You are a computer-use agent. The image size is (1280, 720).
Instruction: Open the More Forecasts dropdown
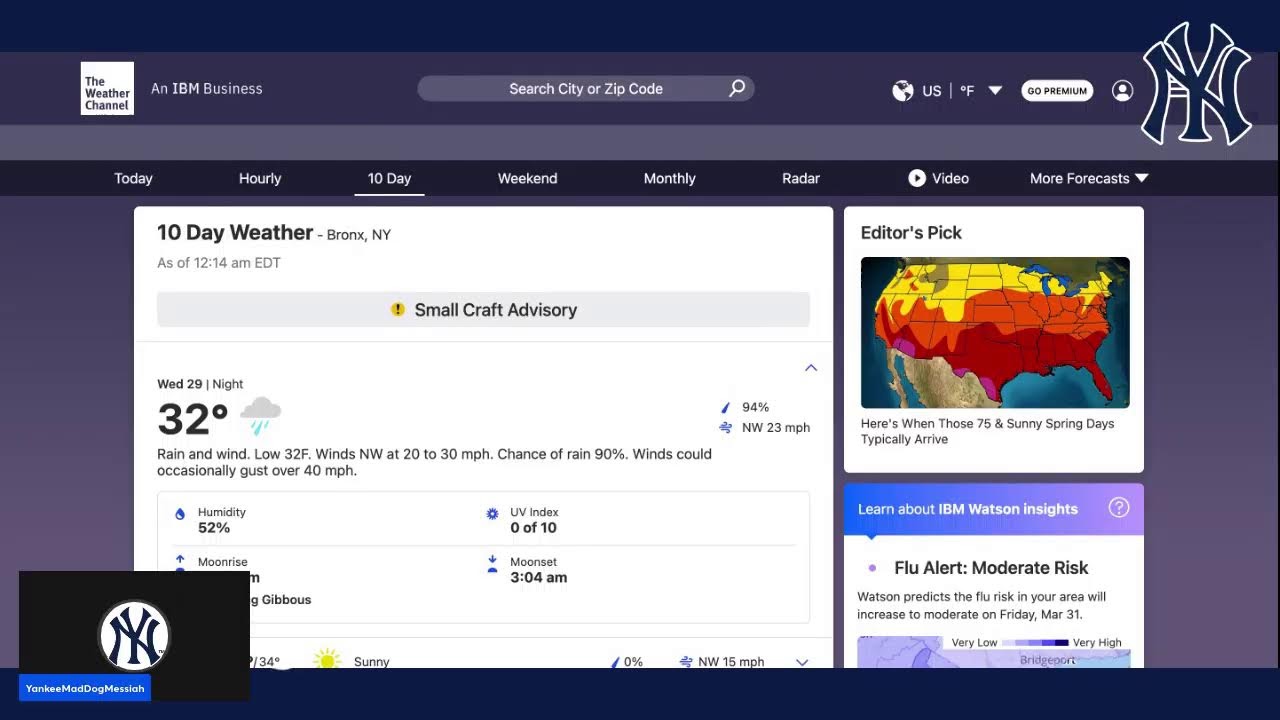[1089, 178]
